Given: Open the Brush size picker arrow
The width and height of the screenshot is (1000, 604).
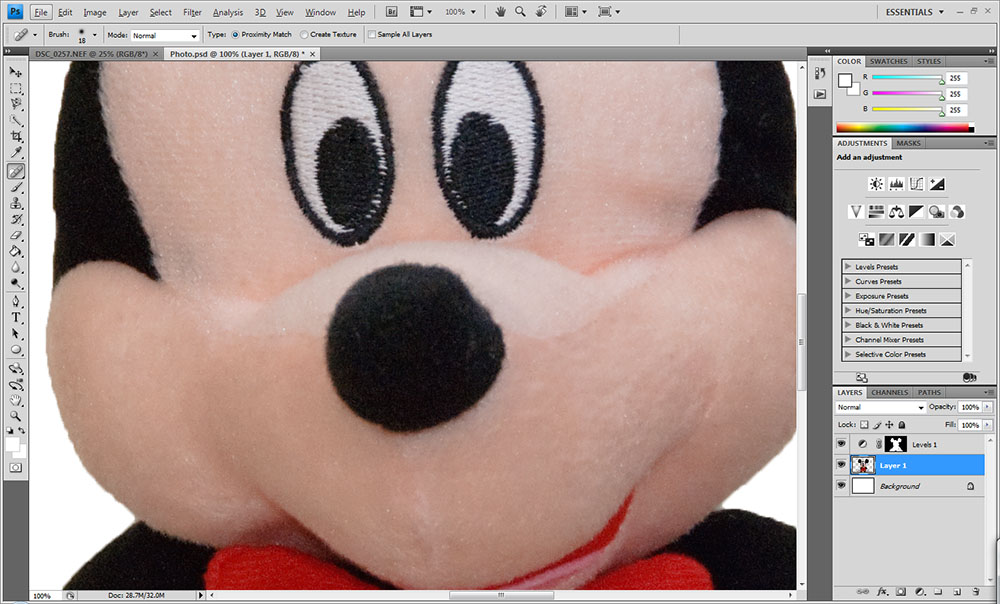Looking at the screenshot, I should [94, 35].
